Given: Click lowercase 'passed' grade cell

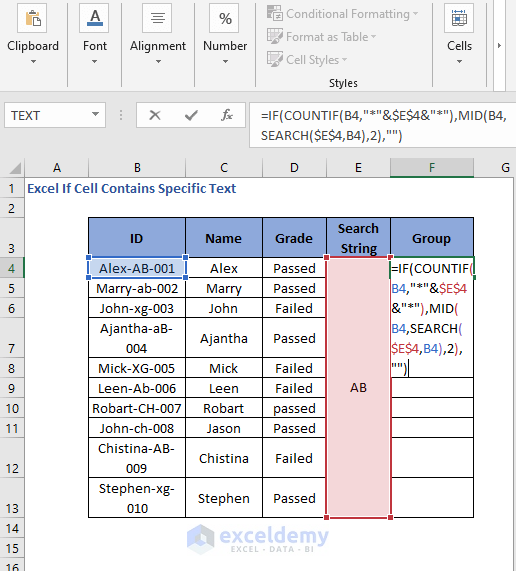Looking at the screenshot, I should (x=294, y=408).
